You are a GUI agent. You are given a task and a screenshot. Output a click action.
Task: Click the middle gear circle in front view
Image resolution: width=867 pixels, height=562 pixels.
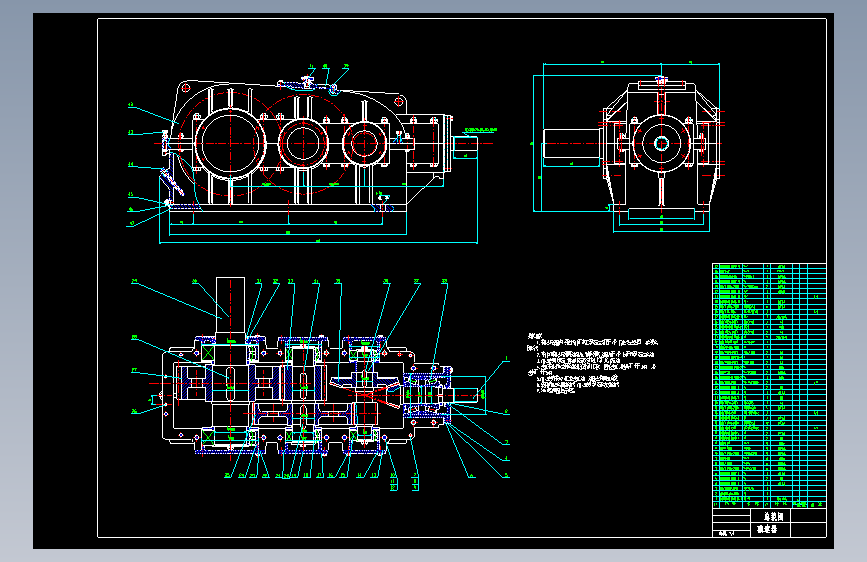point(302,143)
